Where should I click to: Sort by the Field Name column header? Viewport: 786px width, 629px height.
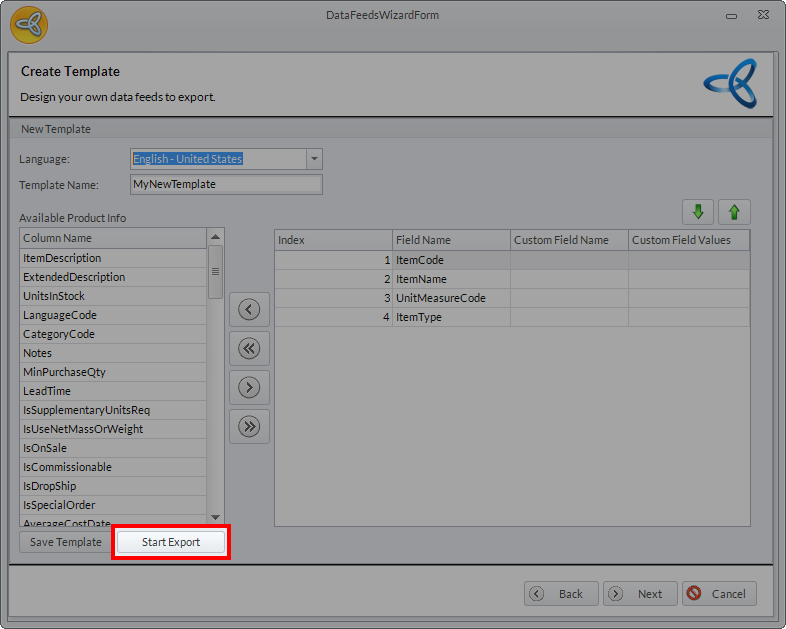450,240
